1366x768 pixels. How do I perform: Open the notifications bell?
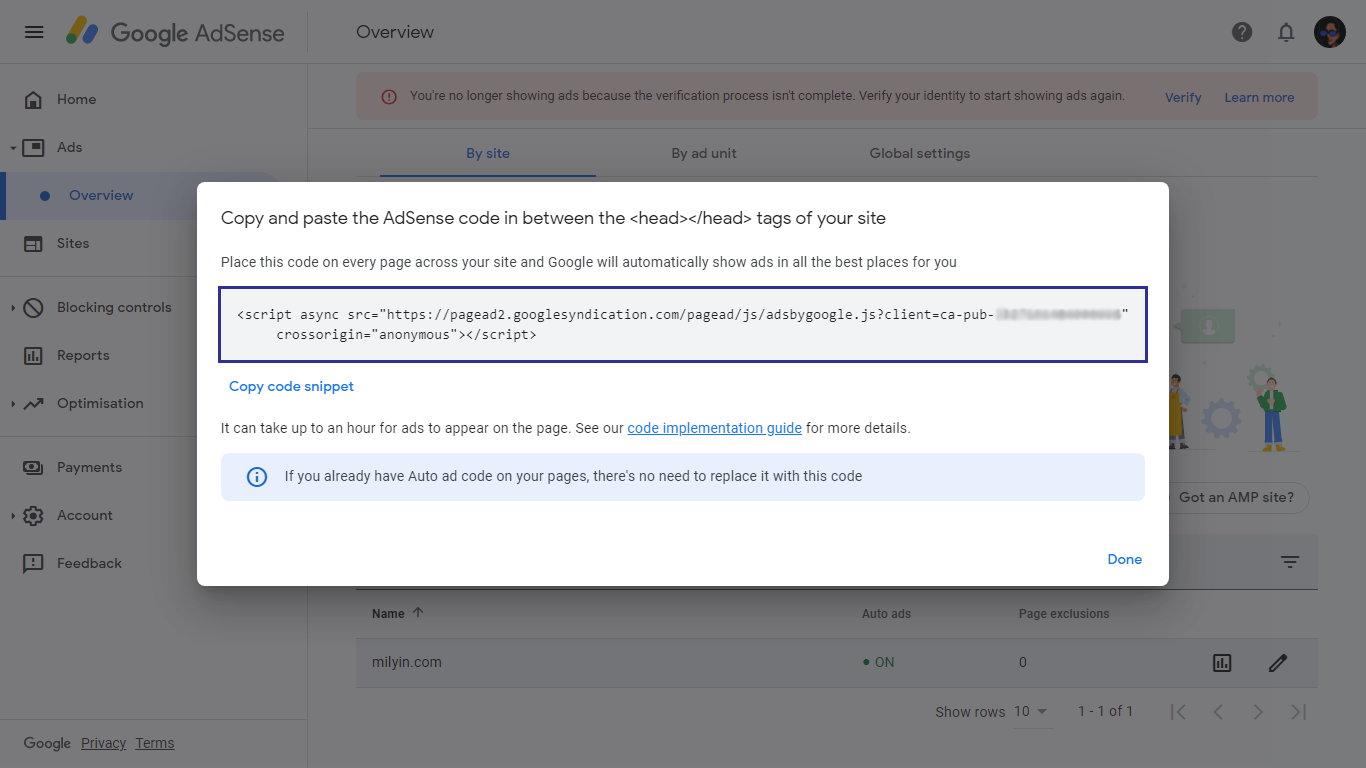coord(1286,32)
